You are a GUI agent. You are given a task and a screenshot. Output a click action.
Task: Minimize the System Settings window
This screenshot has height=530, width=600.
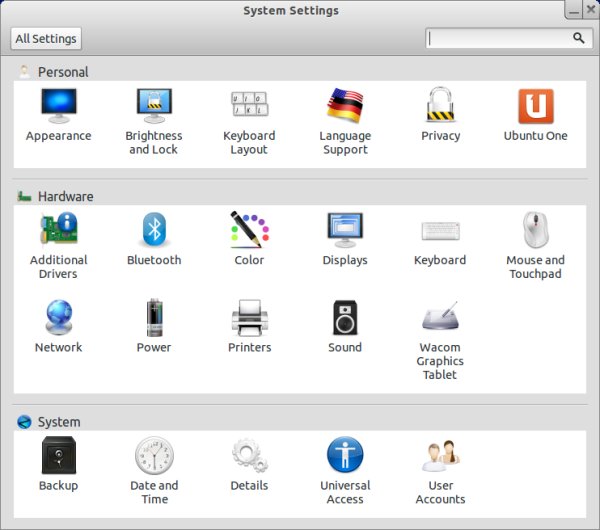click(574, 10)
